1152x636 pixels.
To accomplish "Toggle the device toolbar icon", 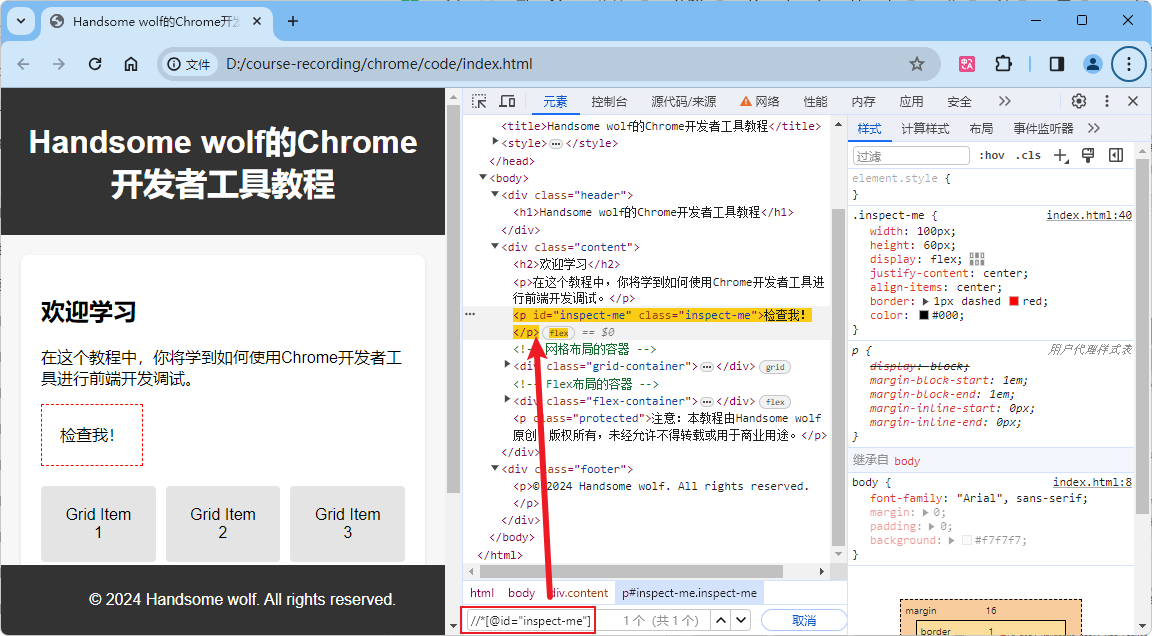I will coord(508,101).
